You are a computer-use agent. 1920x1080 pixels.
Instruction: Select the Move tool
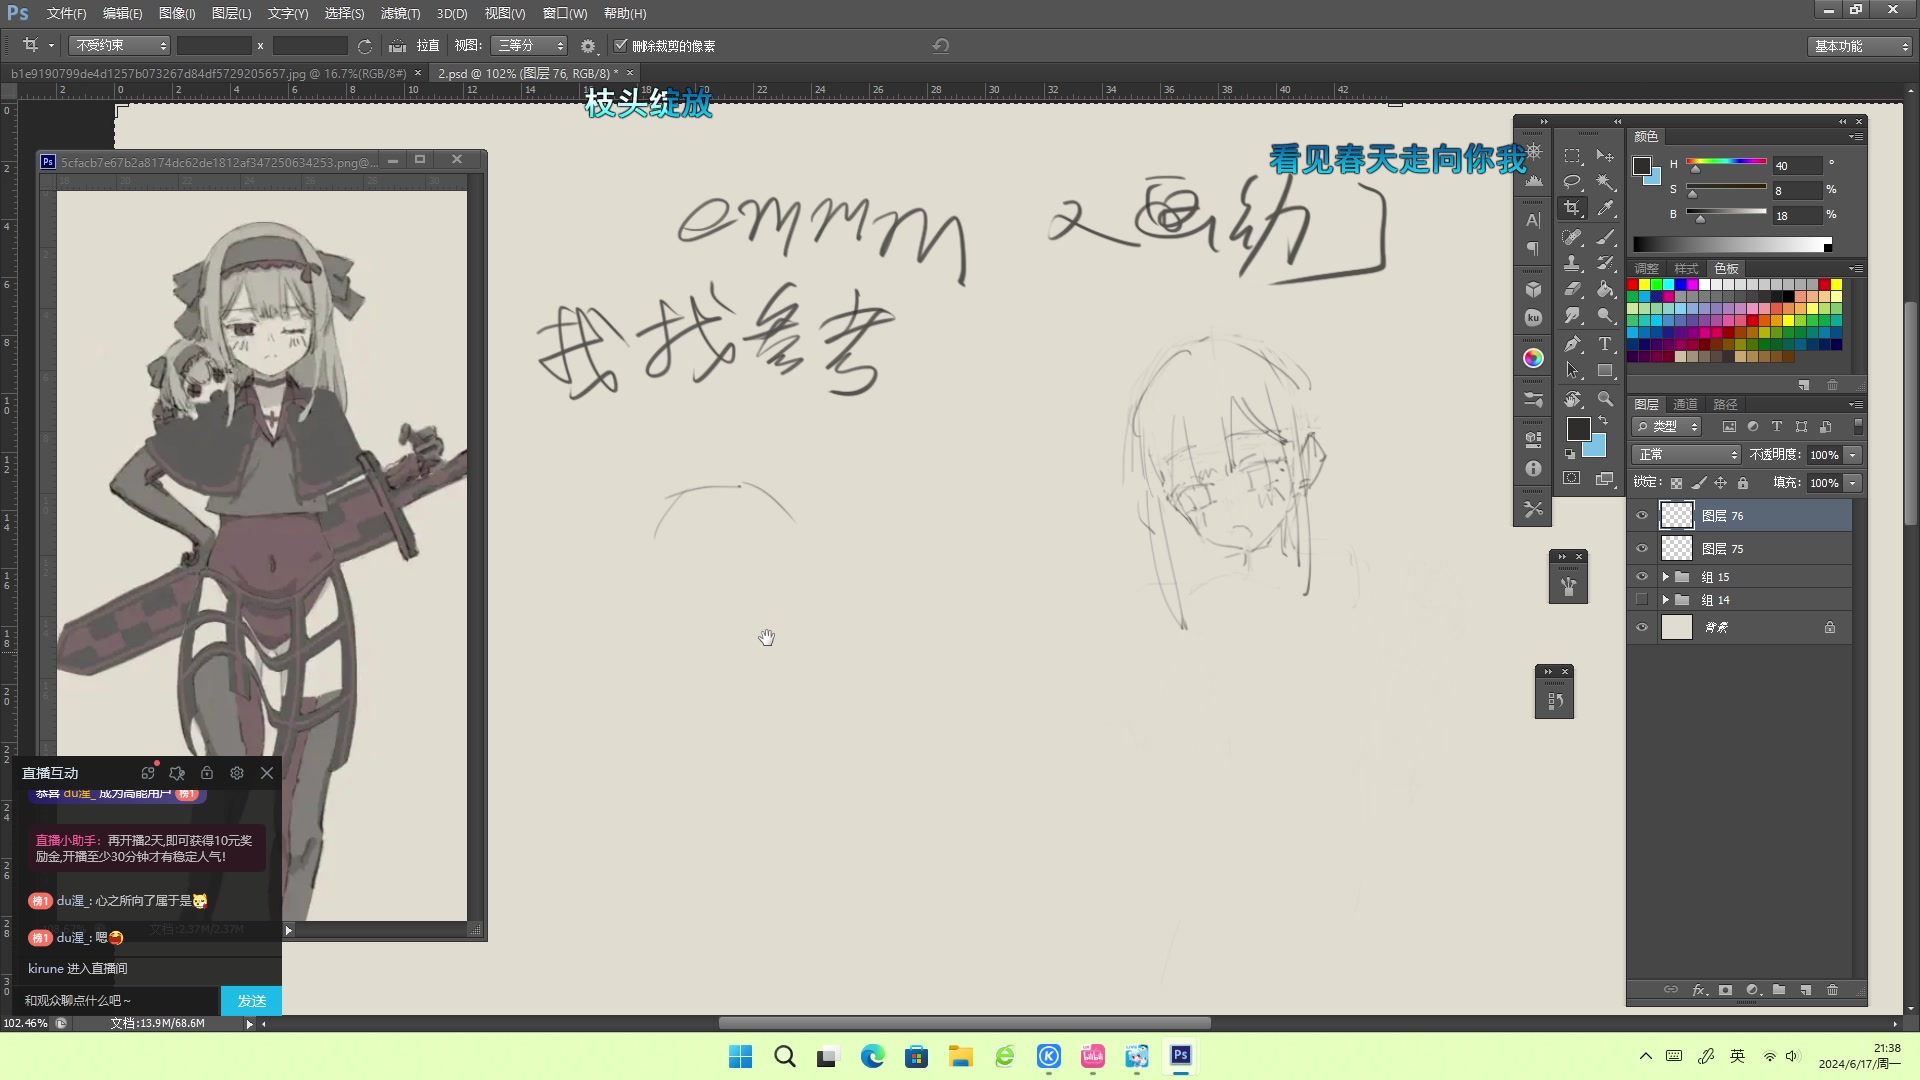coord(1605,156)
